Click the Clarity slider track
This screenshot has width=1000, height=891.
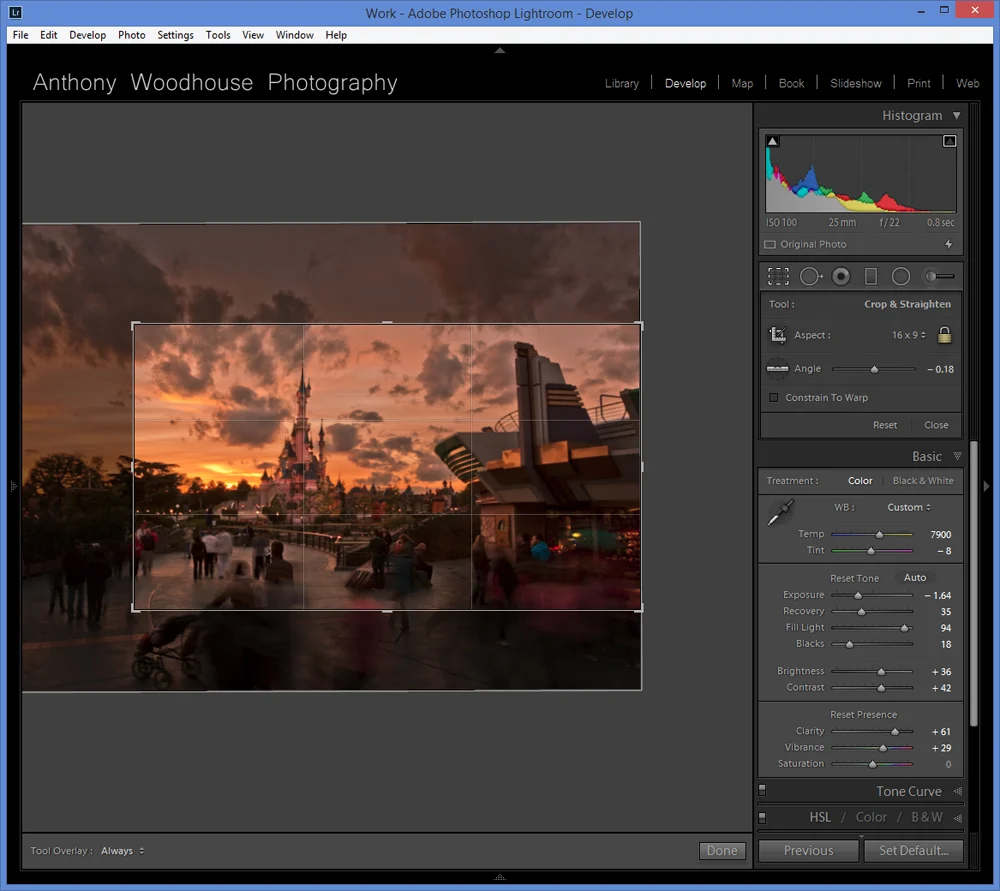point(872,731)
